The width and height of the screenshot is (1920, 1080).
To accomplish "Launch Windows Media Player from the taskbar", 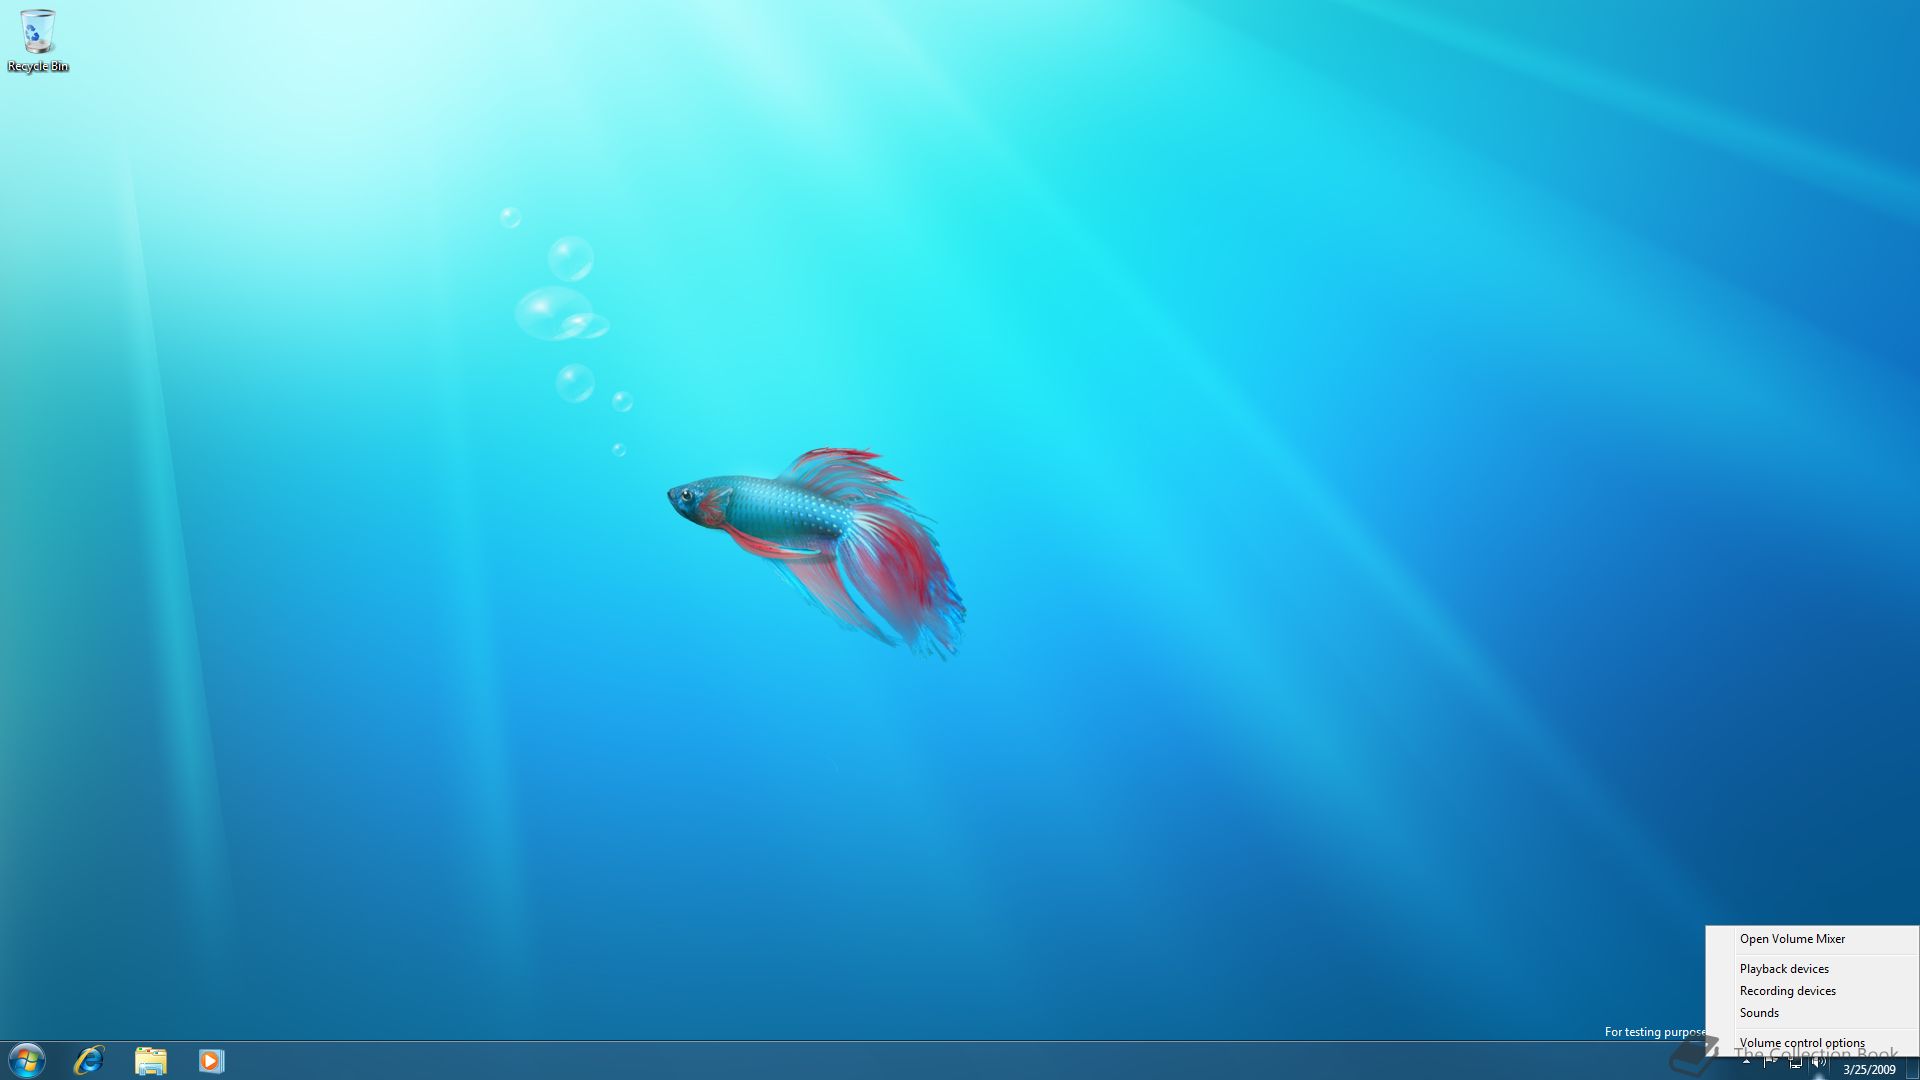I will point(211,1060).
